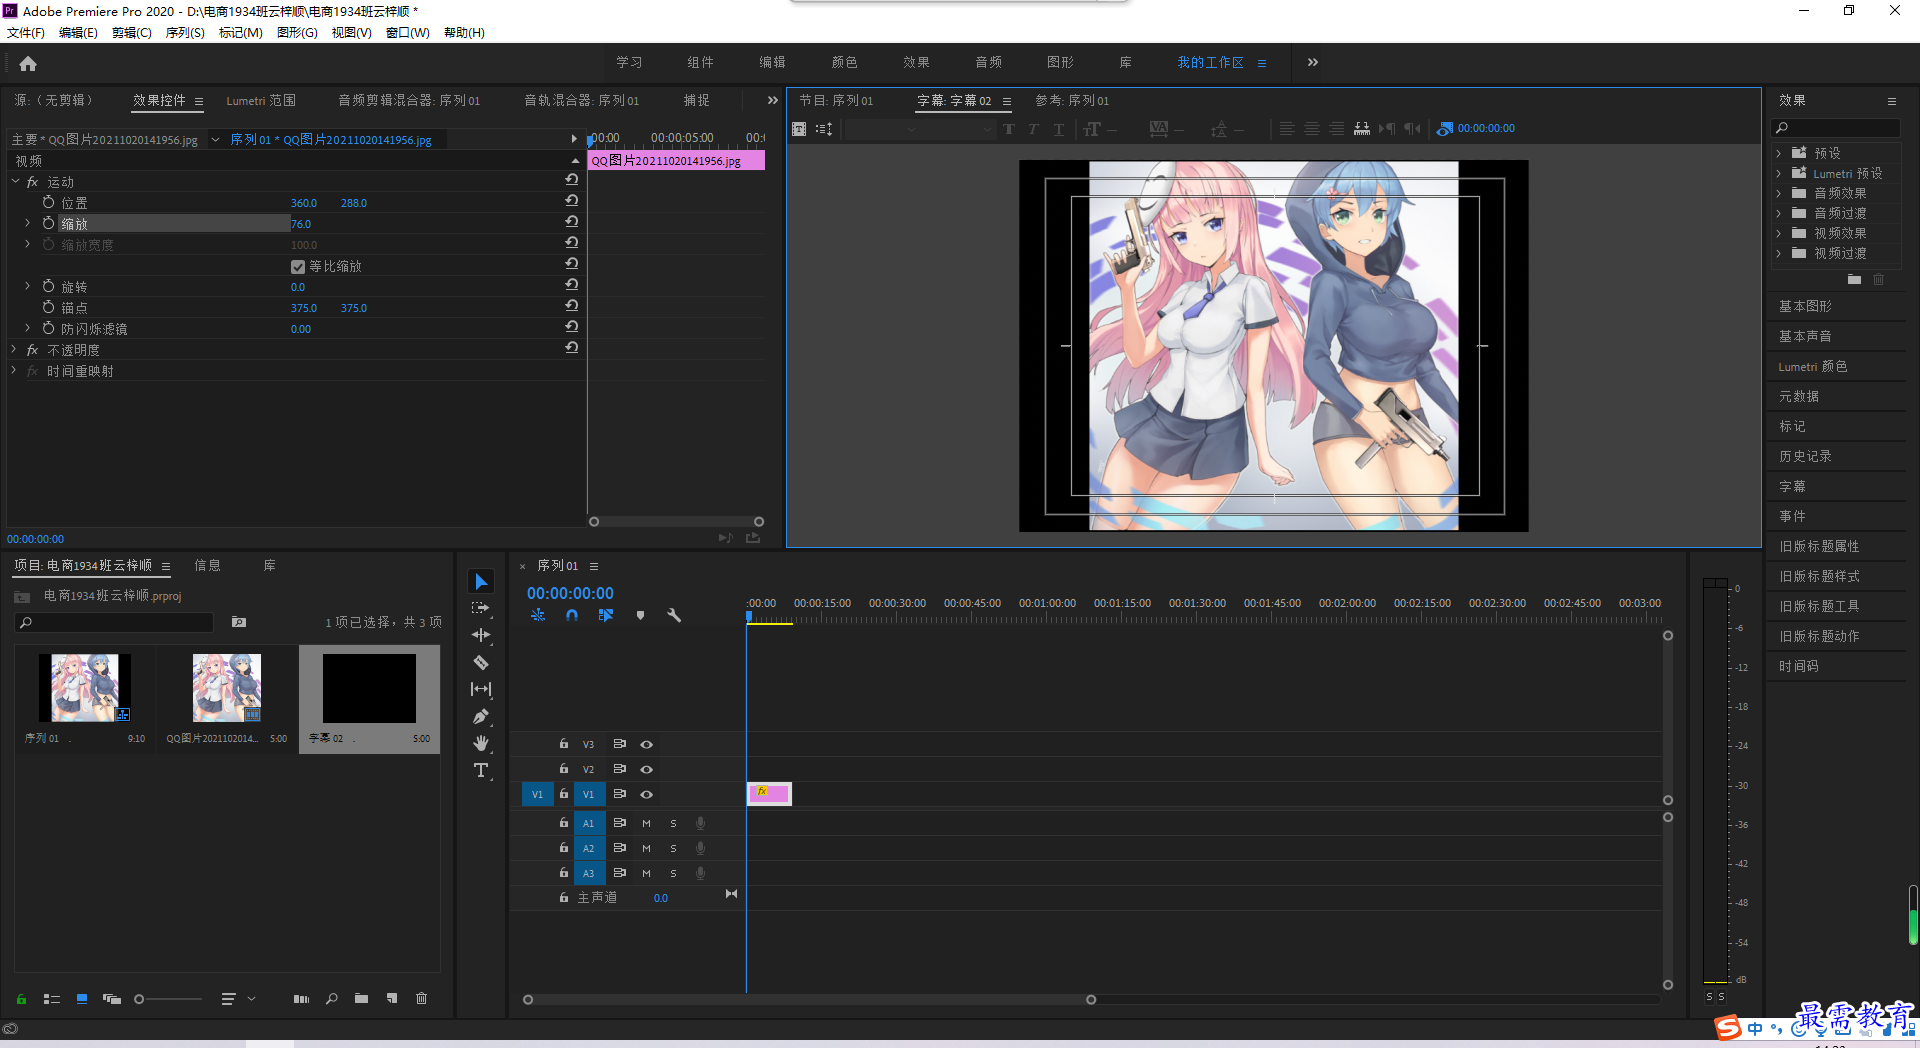Screen dimensions: 1920x1048
Task: Expand the 不透明度 effect group
Action: (x=14, y=349)
